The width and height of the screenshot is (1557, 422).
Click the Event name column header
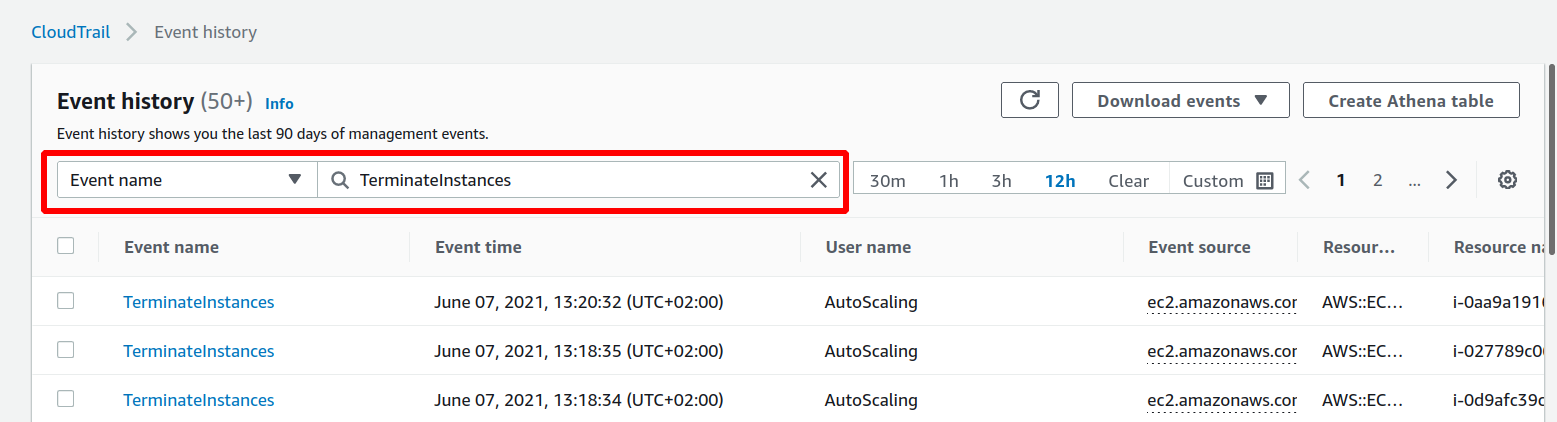171,247
